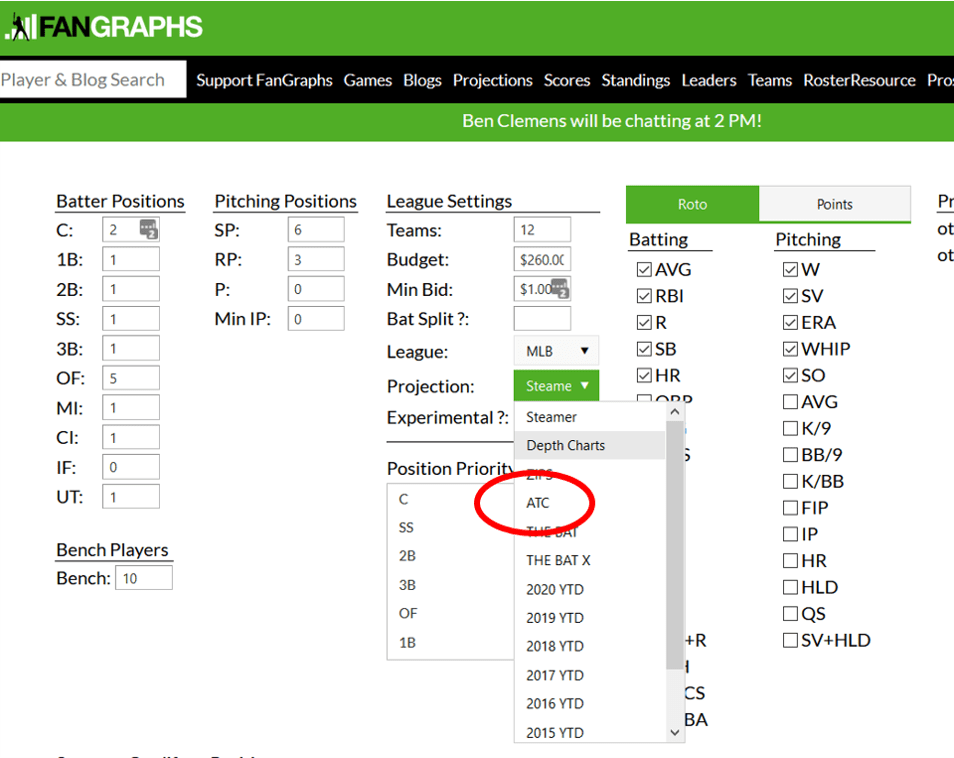Viewport: 954px width, 758px height.
Task: Switch to the Points tab
Action: point(834,204)
